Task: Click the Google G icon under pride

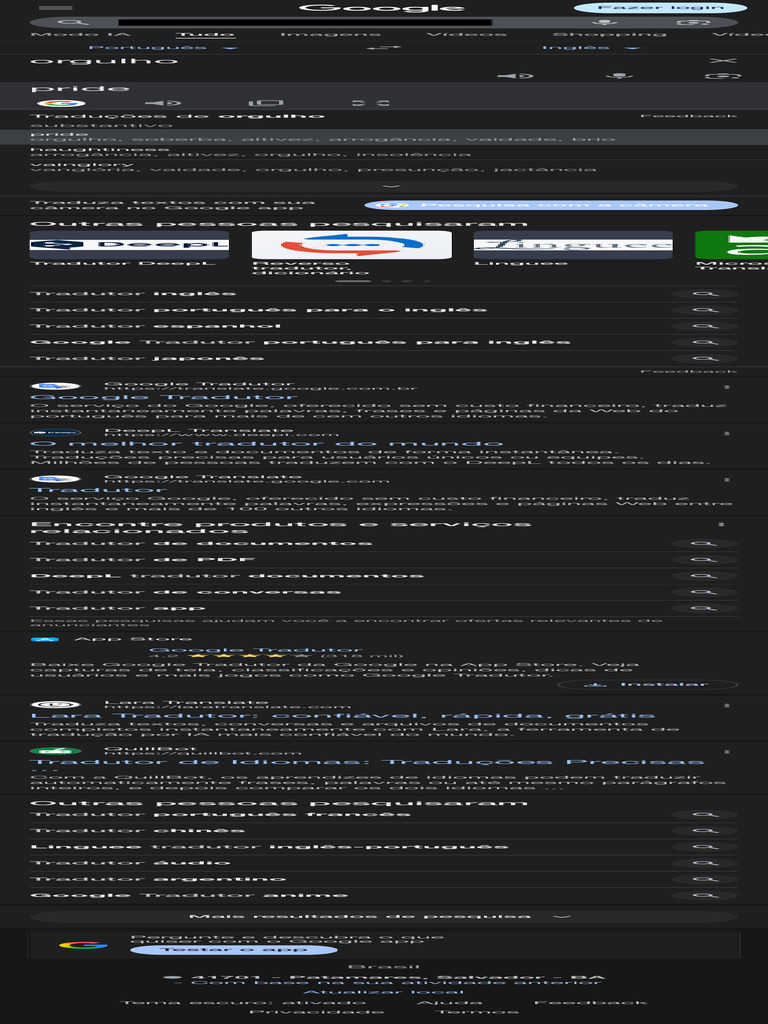Action: [61, 103]
